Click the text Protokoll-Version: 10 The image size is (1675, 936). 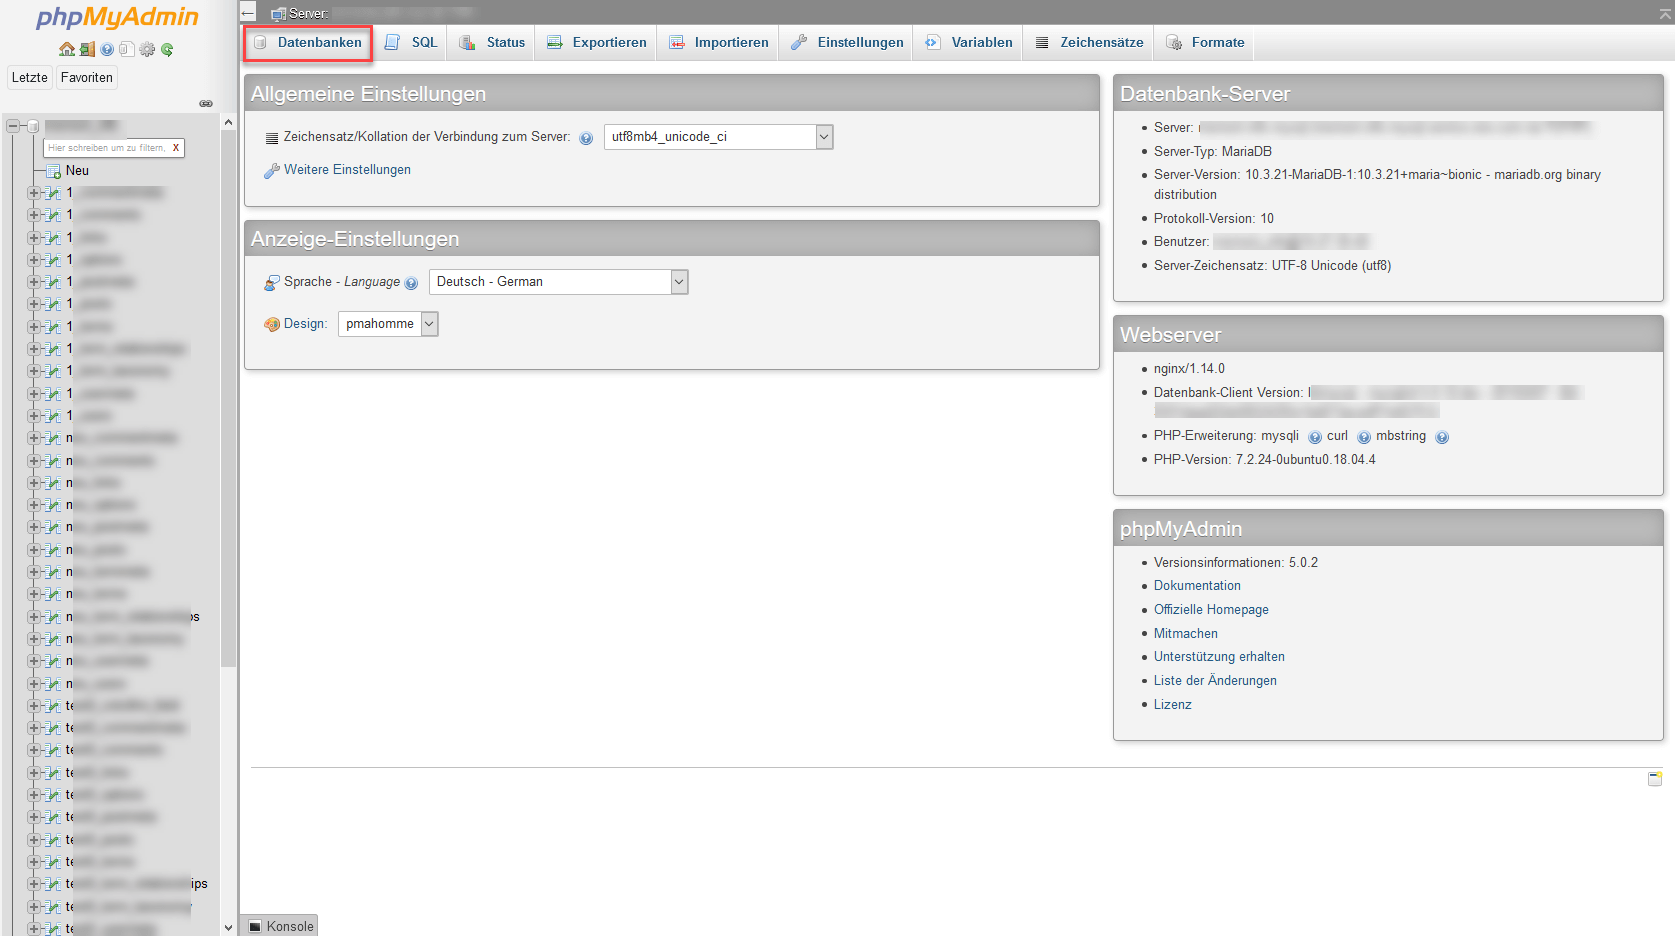pyautogui.click(x=1214, y=219)
